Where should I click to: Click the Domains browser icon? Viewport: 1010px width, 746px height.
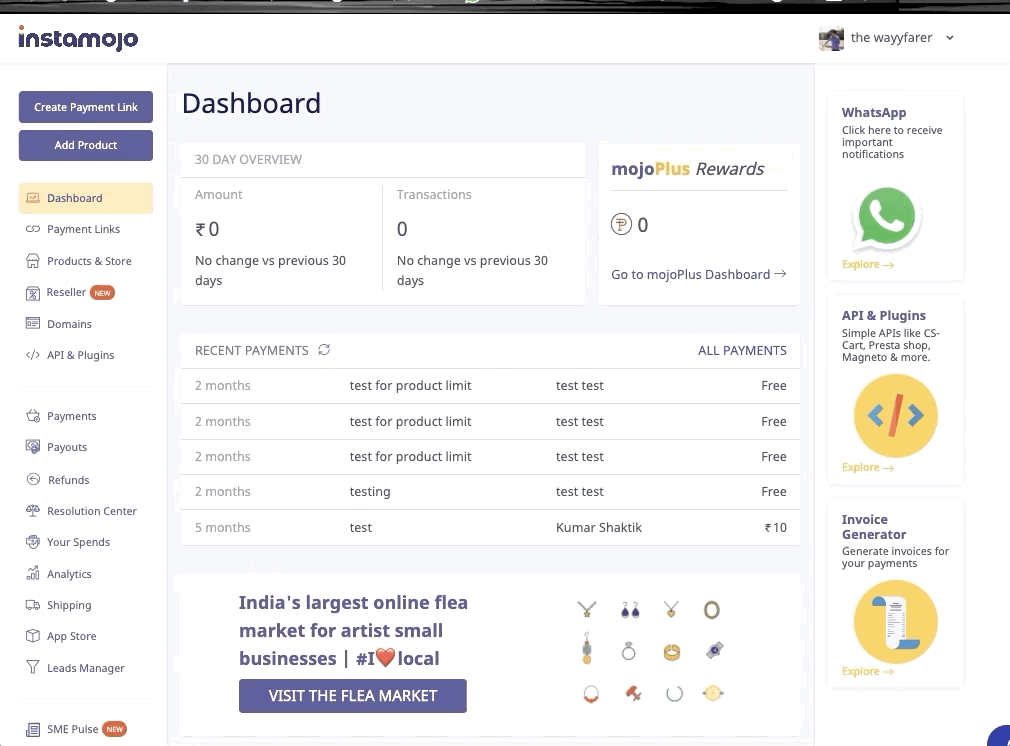click(33, 323)
